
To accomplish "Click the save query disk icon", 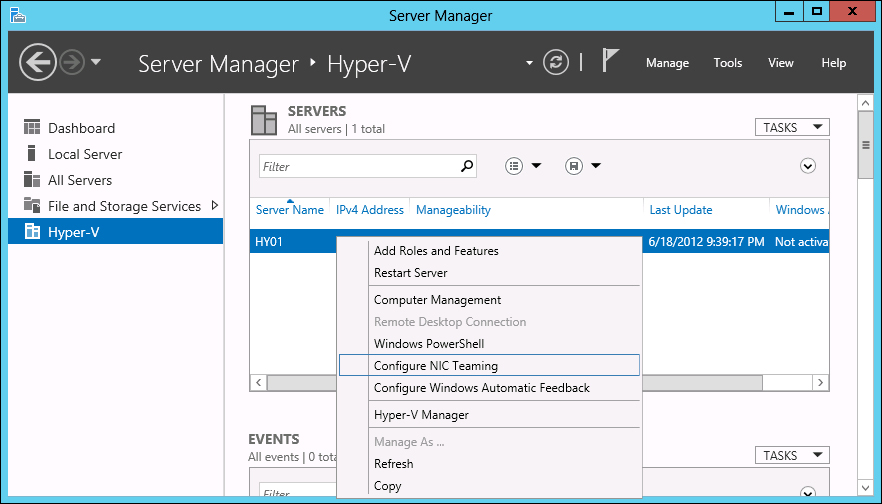I will tap(574, 166).
